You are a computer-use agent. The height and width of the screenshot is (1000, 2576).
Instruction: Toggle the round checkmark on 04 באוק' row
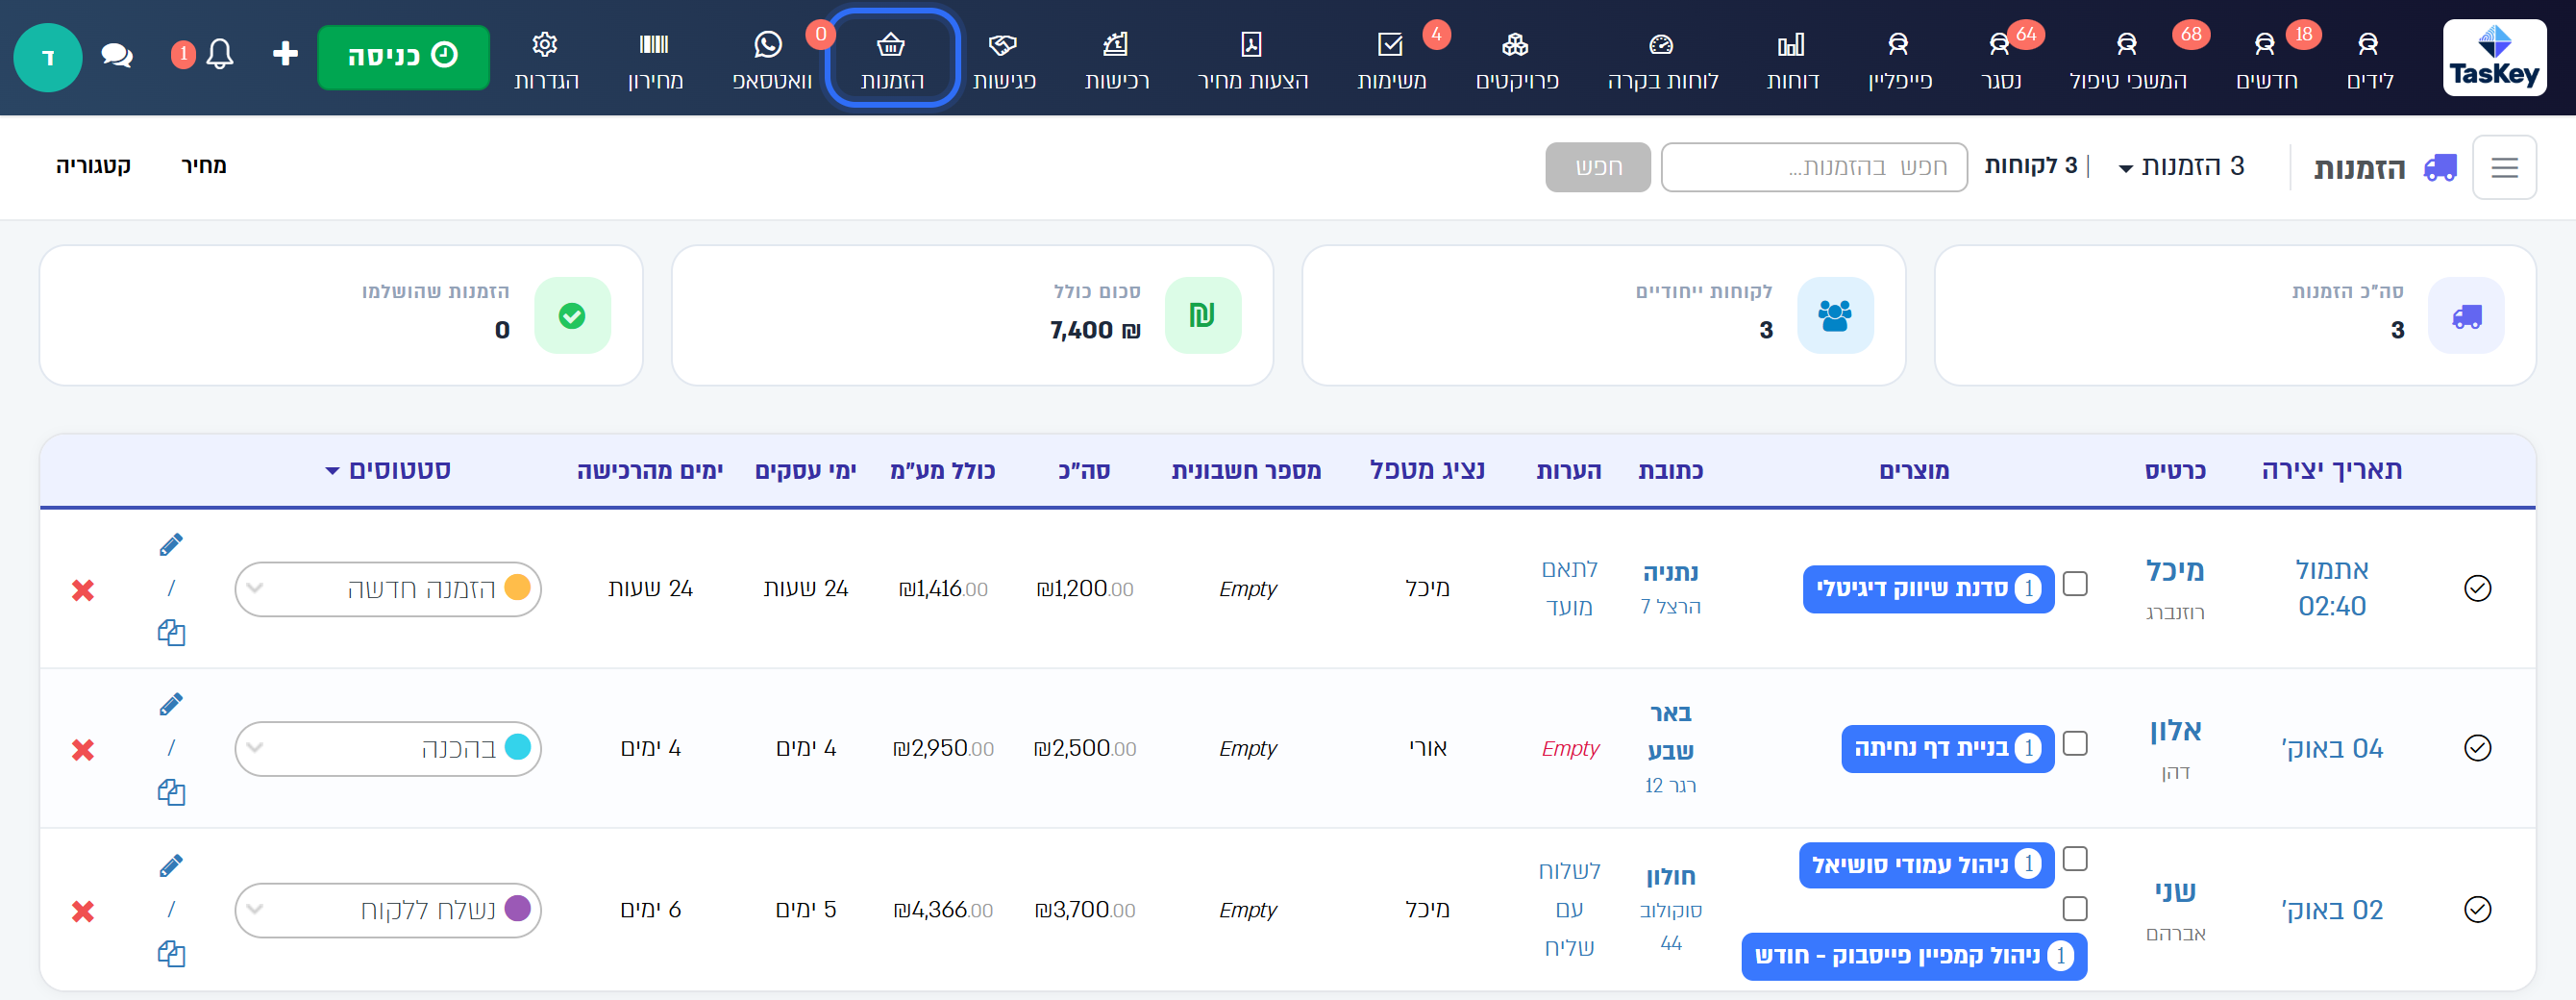tap(2477, 748)
